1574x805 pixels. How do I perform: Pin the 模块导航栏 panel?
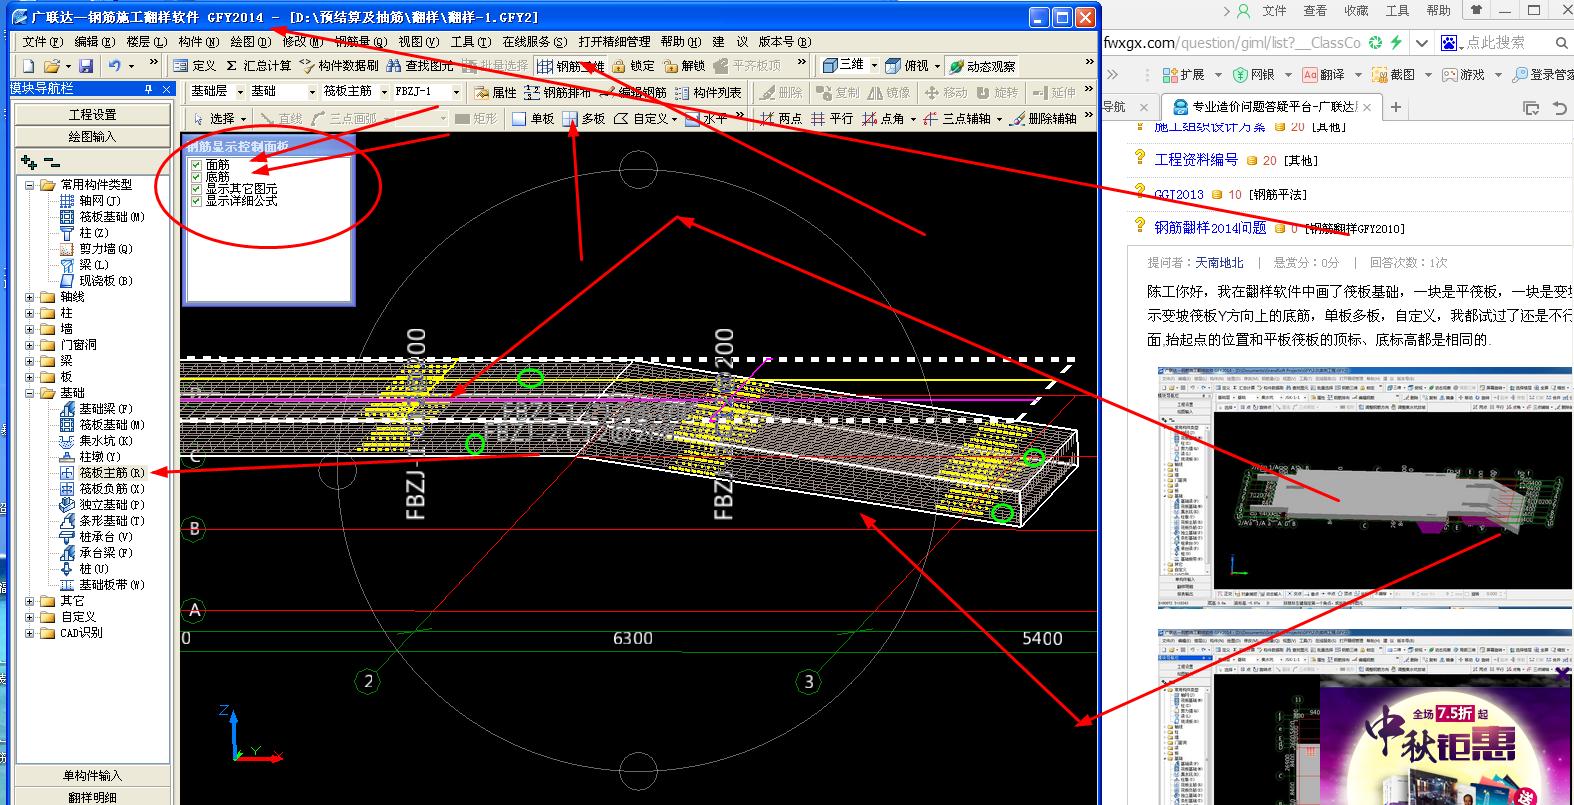click(148, 89)
